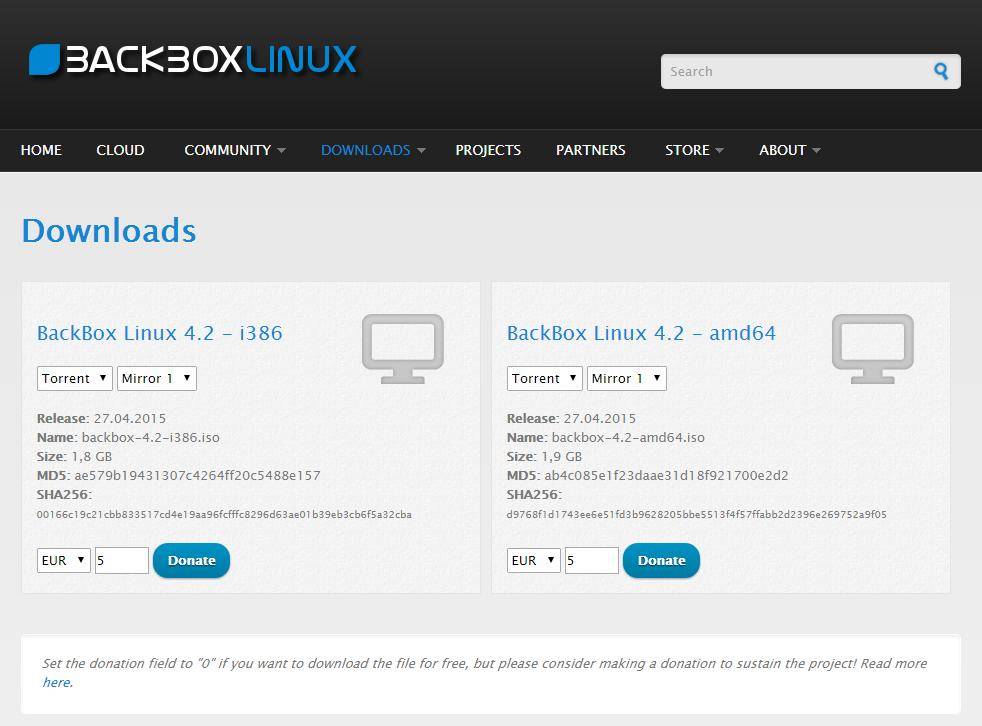Click the amd64 SHA256 hash d9768f1d...
The width and height of the screenshot is (982, 726).
[x=696, y=515]
